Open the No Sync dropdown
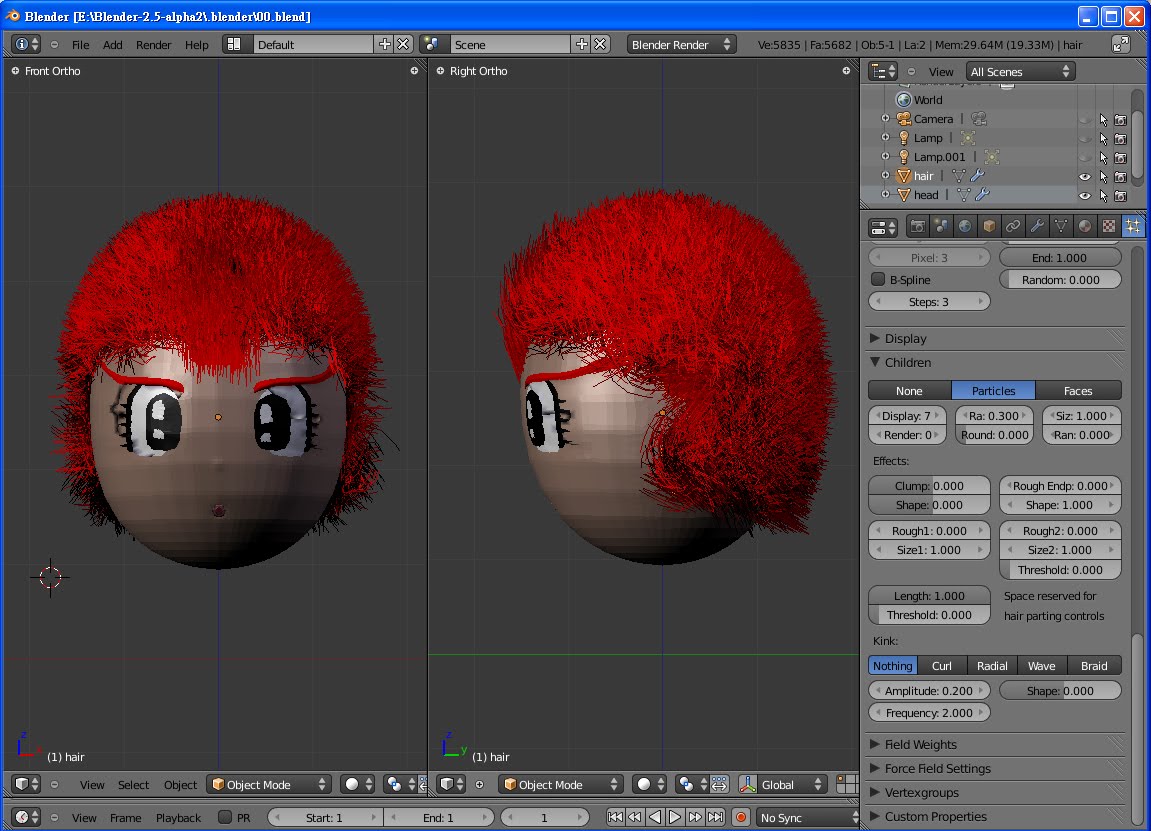Viewport: 1151px width, 831px height. 807,817
